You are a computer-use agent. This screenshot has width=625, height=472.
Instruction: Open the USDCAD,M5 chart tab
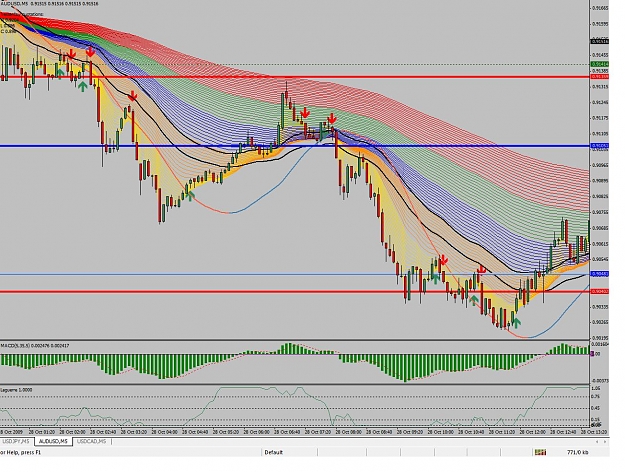tap(91, 441)
